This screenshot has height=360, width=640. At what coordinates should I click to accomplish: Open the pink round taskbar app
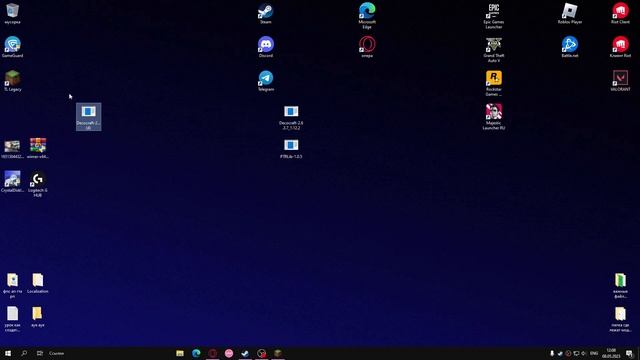229,353
